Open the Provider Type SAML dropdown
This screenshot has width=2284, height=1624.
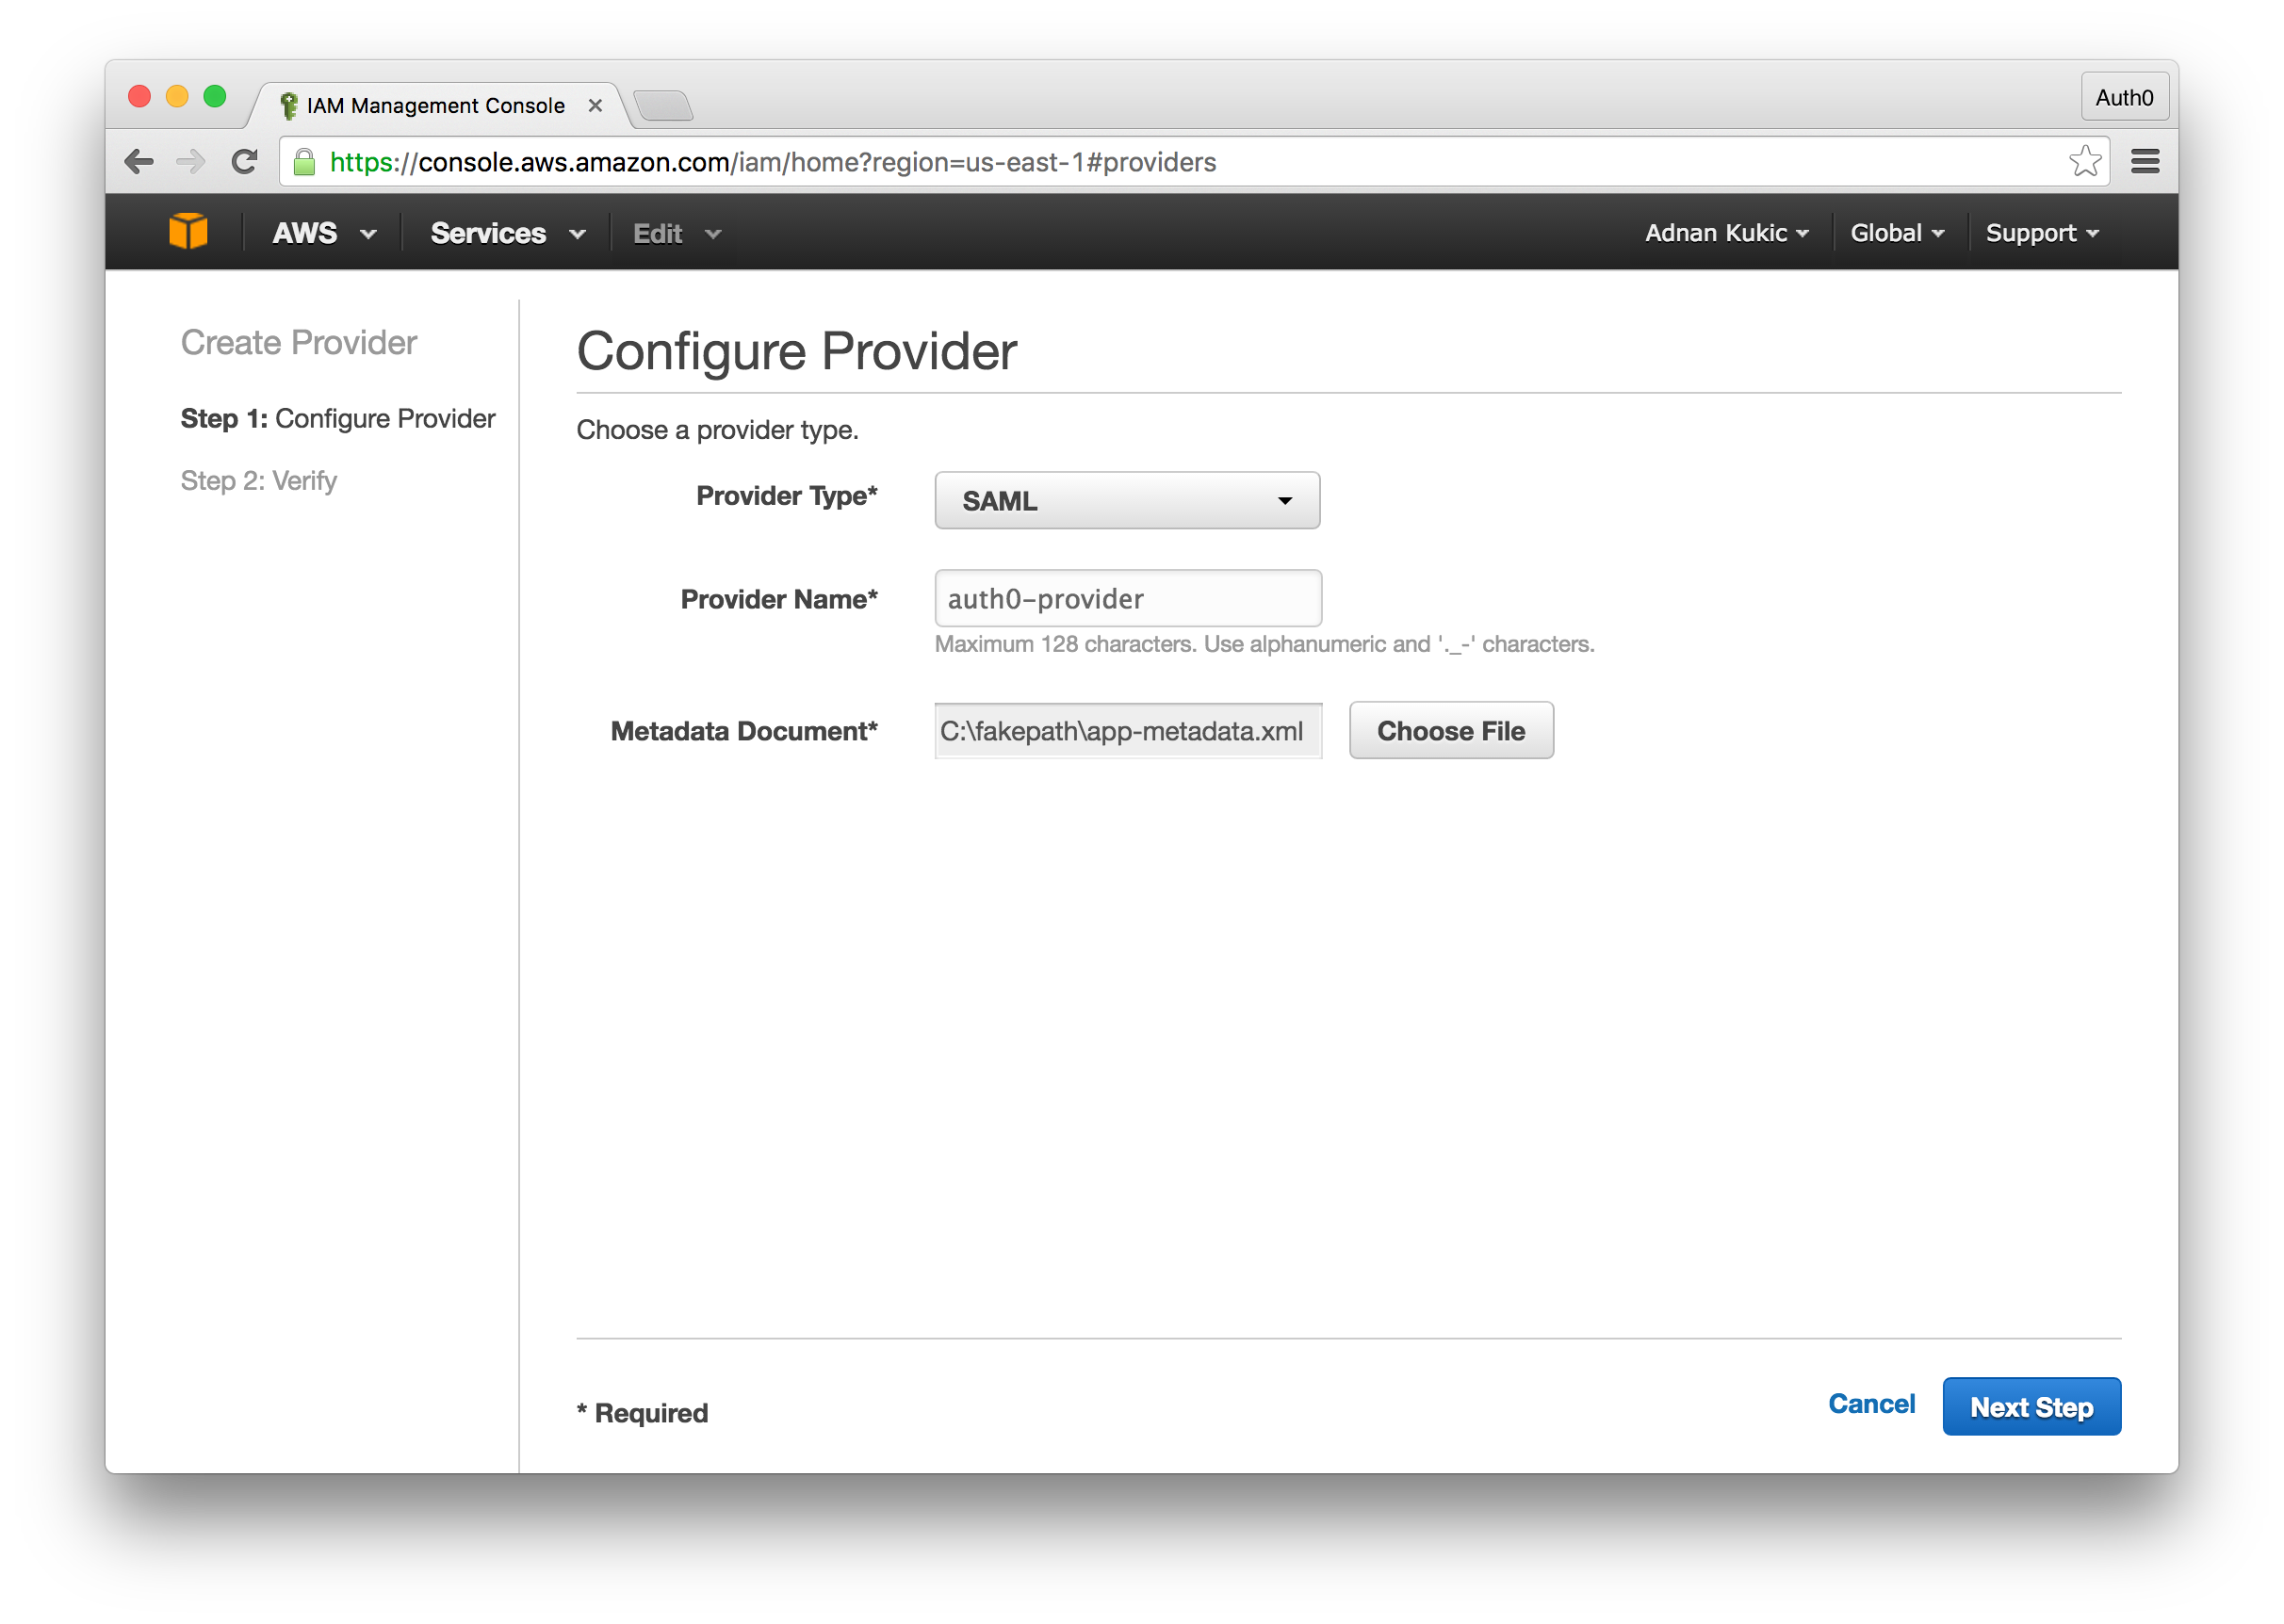tap(1126, 500)
